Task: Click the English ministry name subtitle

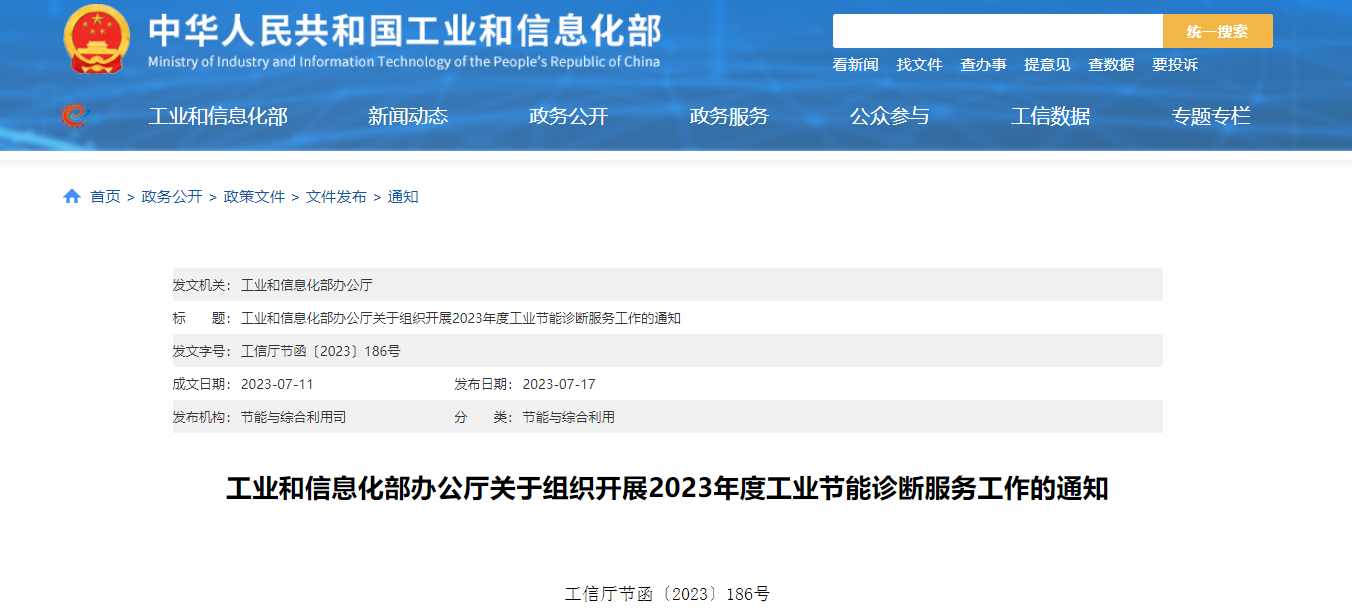Action: [x=404, y=62]
